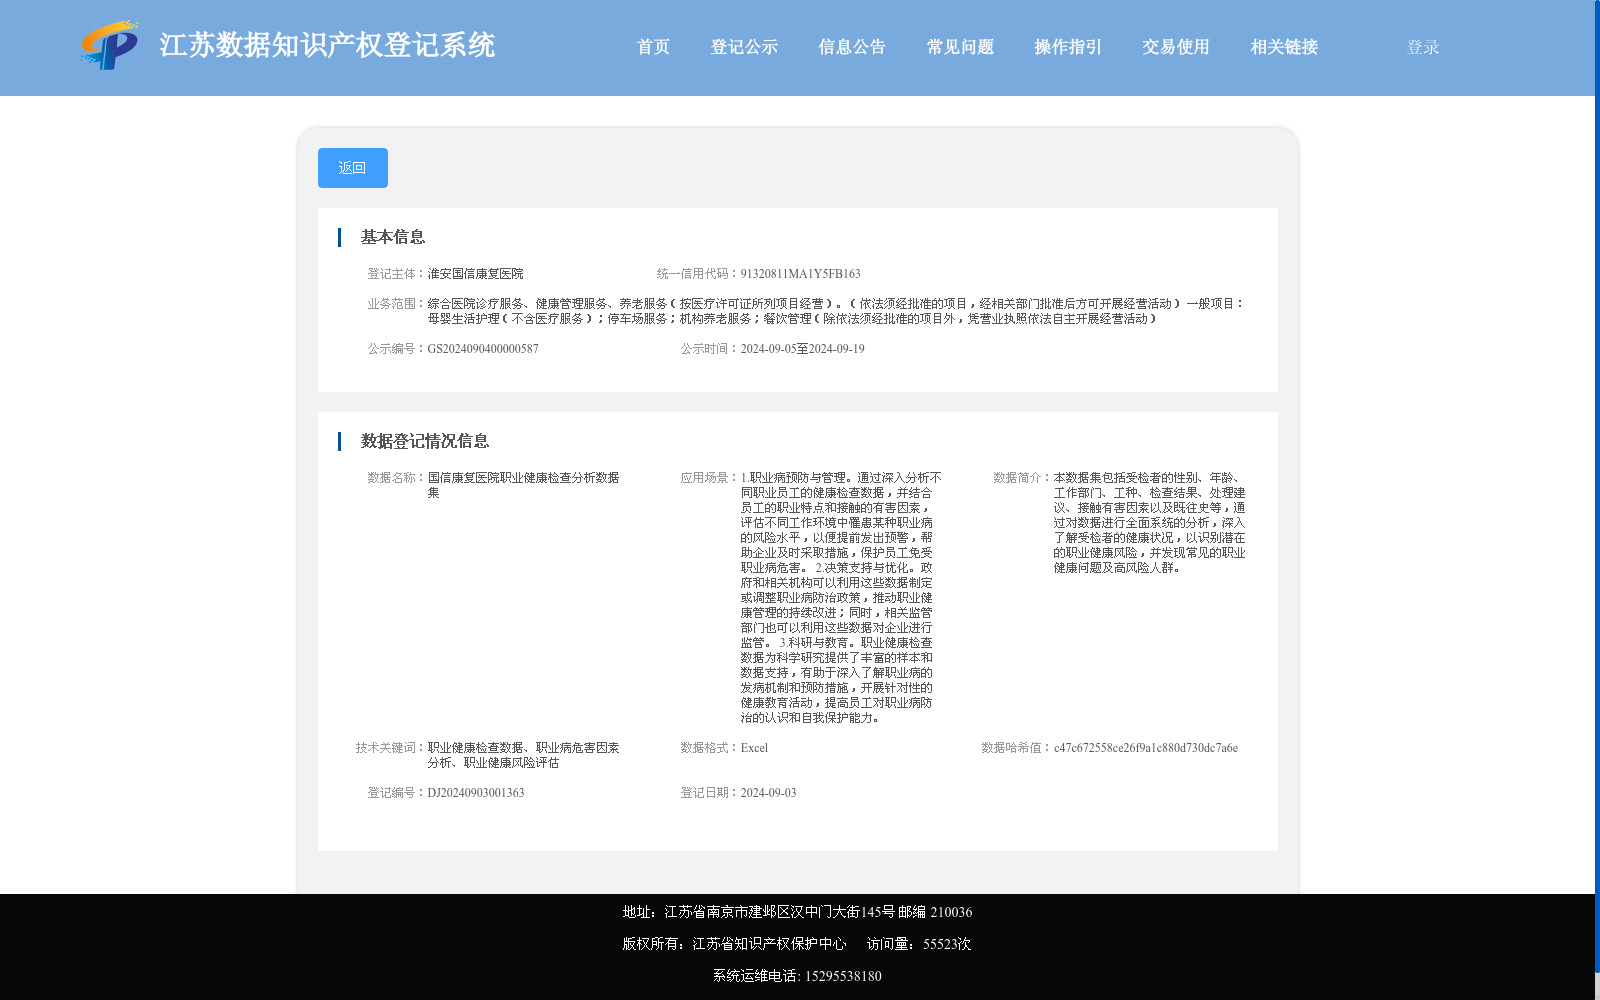Click the site logo icon
The height and width of the screenshot is (1000, 1600).
[110, 45]
